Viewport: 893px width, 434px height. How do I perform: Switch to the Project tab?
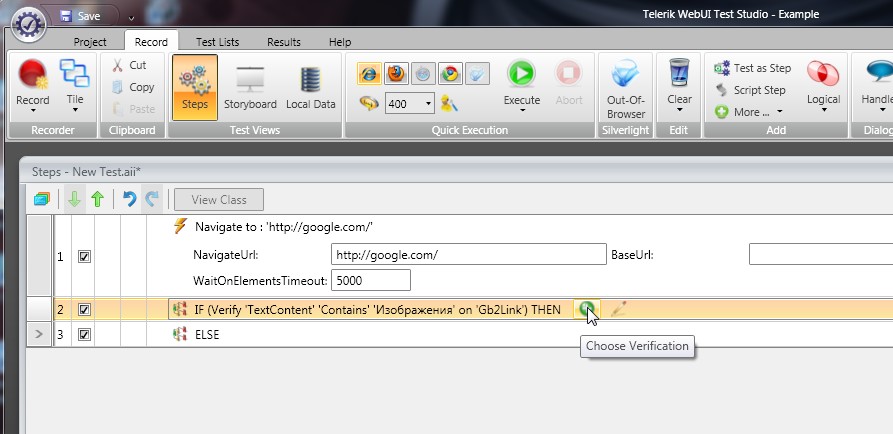click(90, 42)
